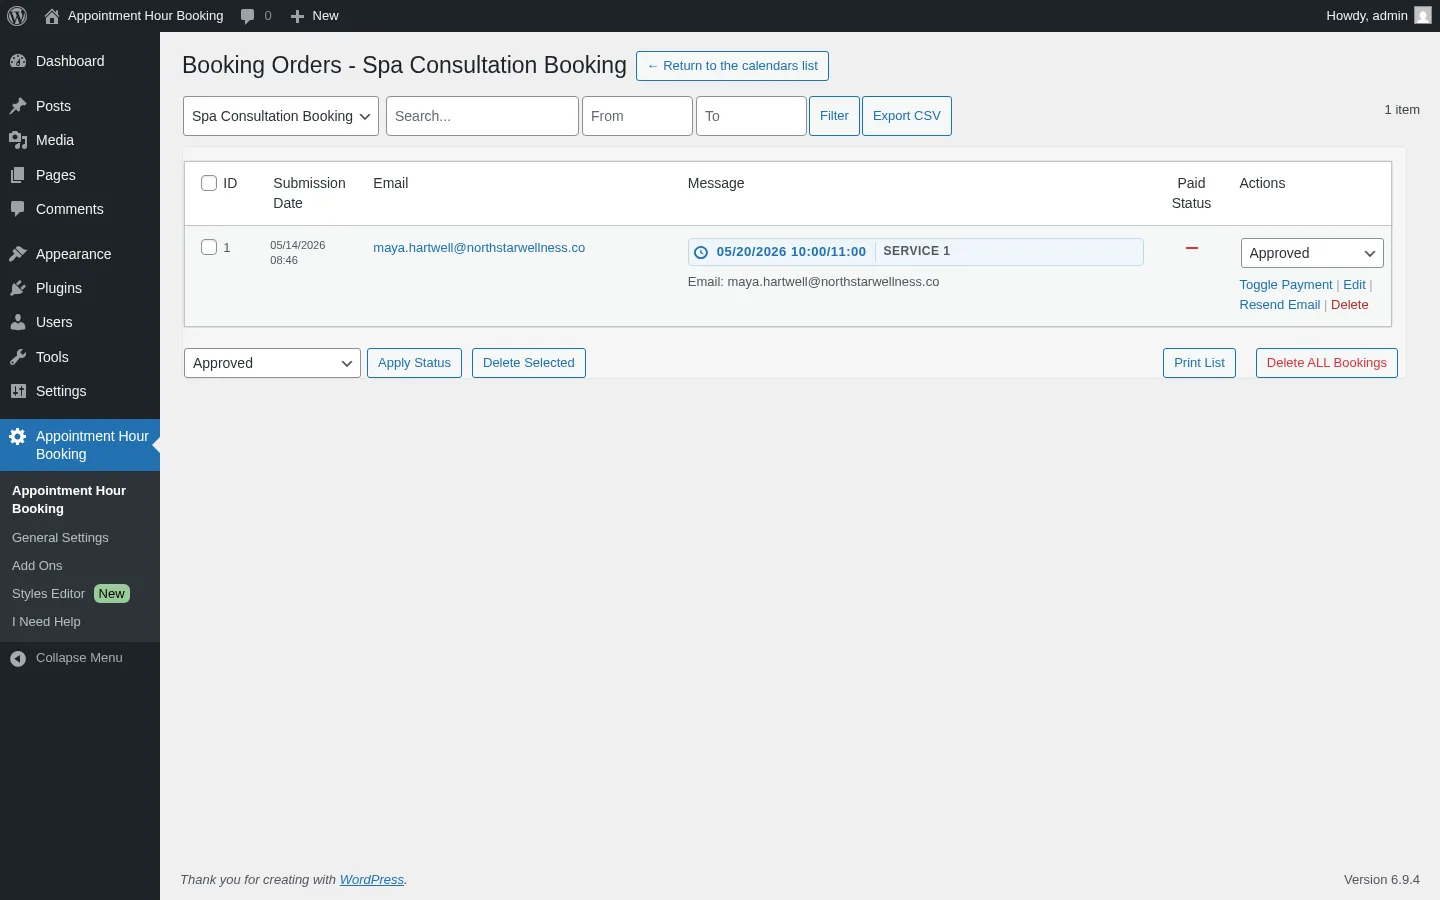Open Settings menu item

click(80, 391)
